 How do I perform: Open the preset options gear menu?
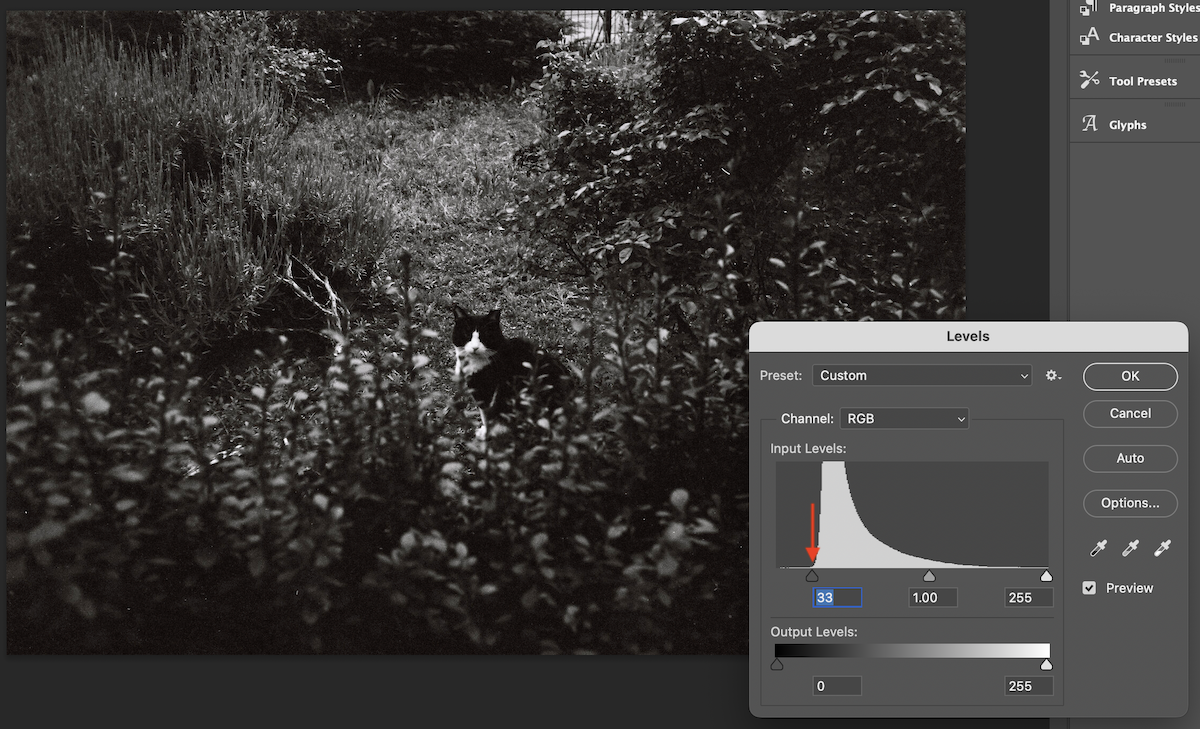click(x=1053, y=376)
